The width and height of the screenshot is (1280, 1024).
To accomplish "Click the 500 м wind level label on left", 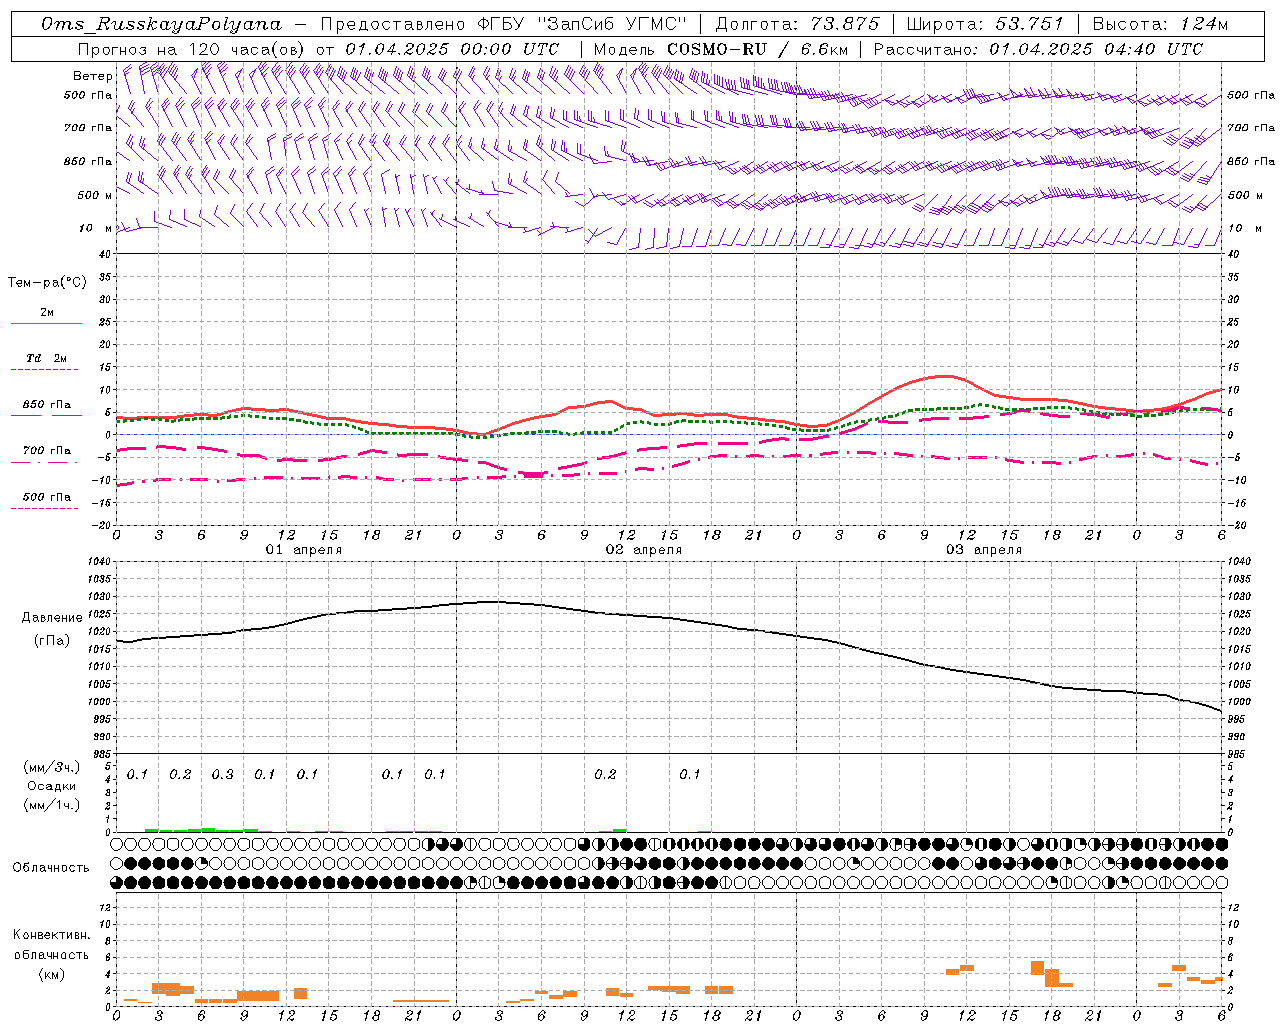I will (96, 195).
